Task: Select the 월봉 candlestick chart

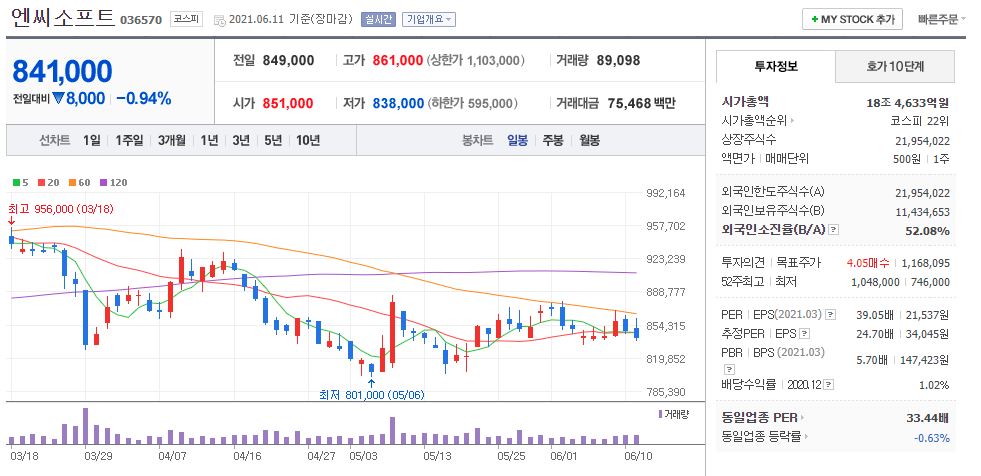Action: 589,140
